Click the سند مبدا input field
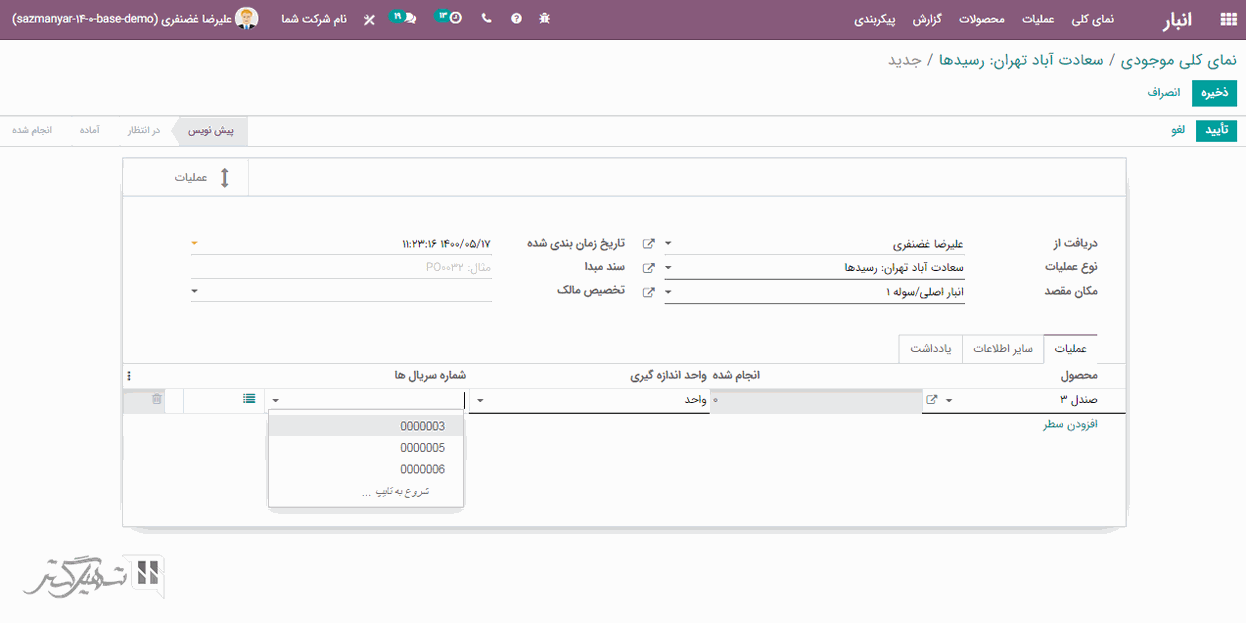 click(x=341, y=267)
